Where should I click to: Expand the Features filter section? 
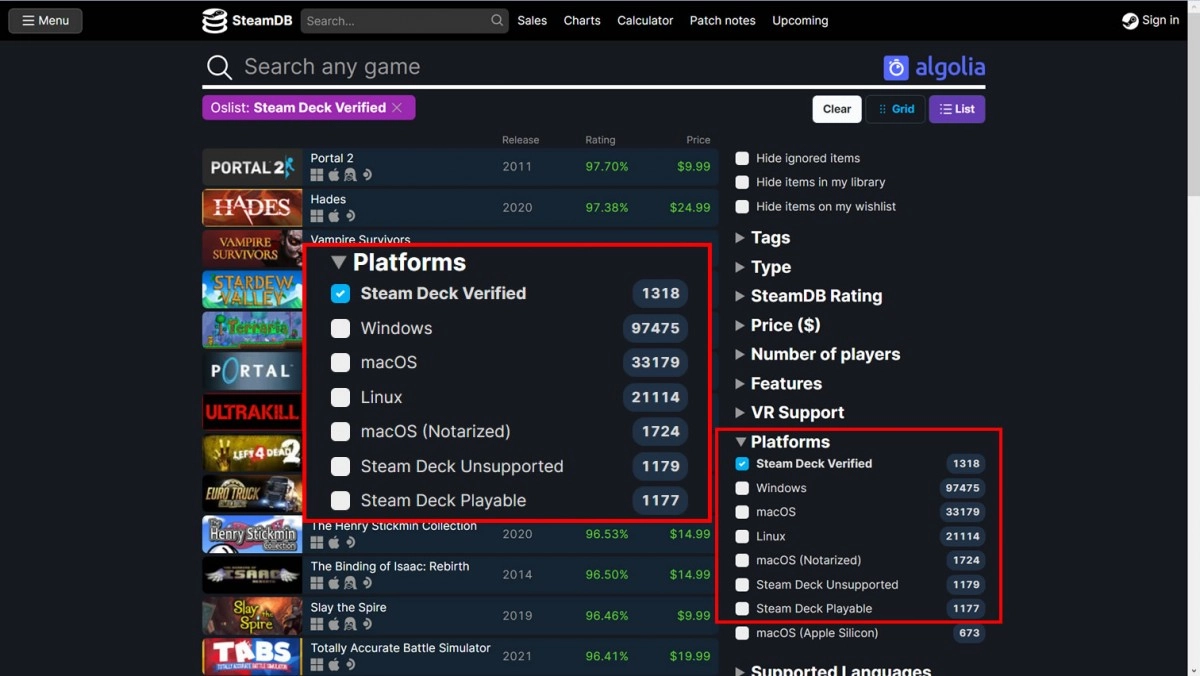click(779, 383)
